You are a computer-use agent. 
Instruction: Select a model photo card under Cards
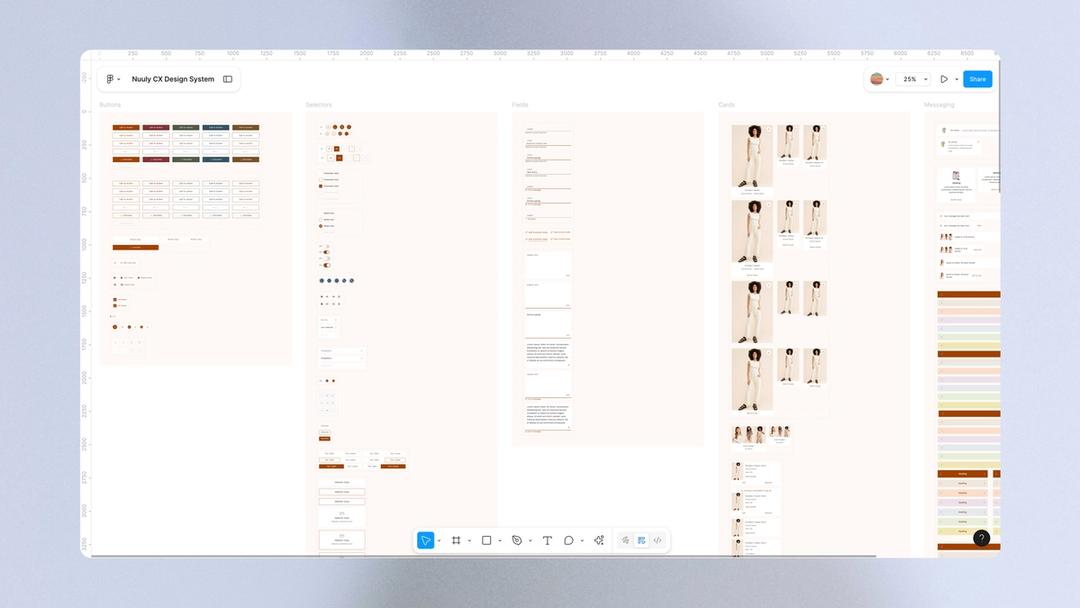coord(751,155)
